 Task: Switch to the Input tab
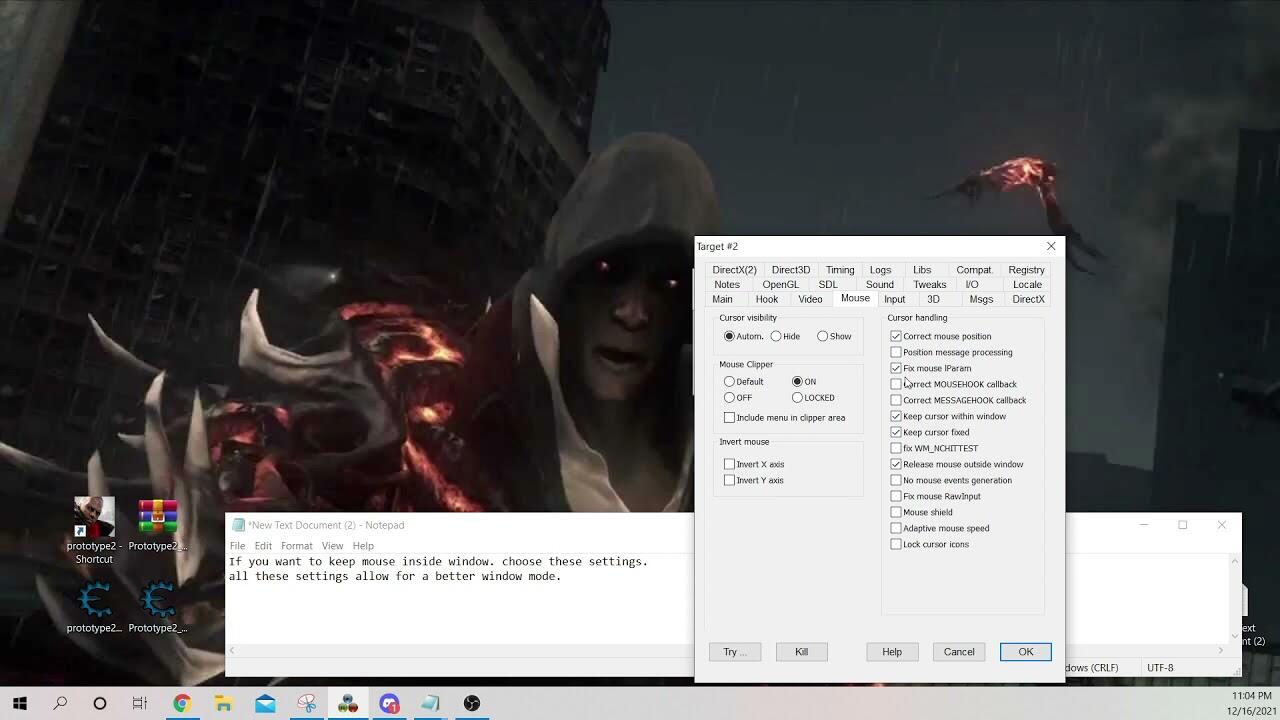click(894, 299)
